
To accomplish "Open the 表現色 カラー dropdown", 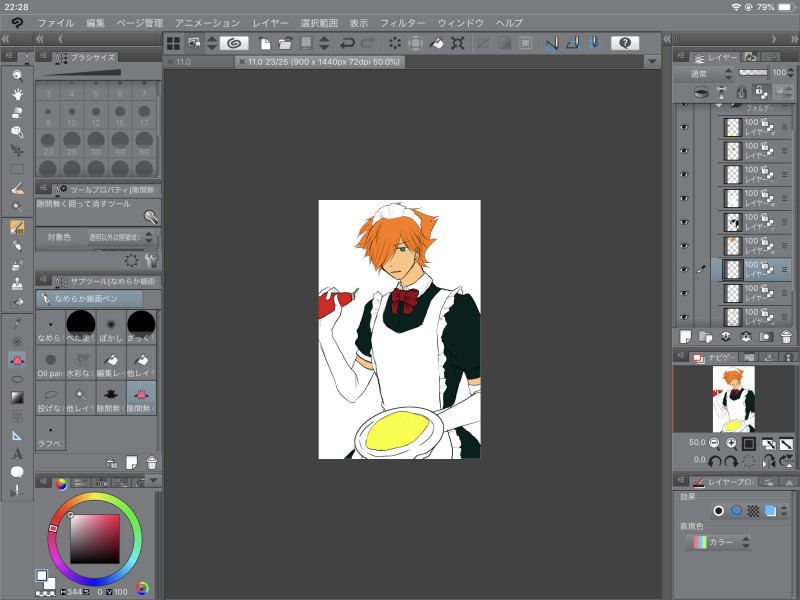I will click(719, 542).
